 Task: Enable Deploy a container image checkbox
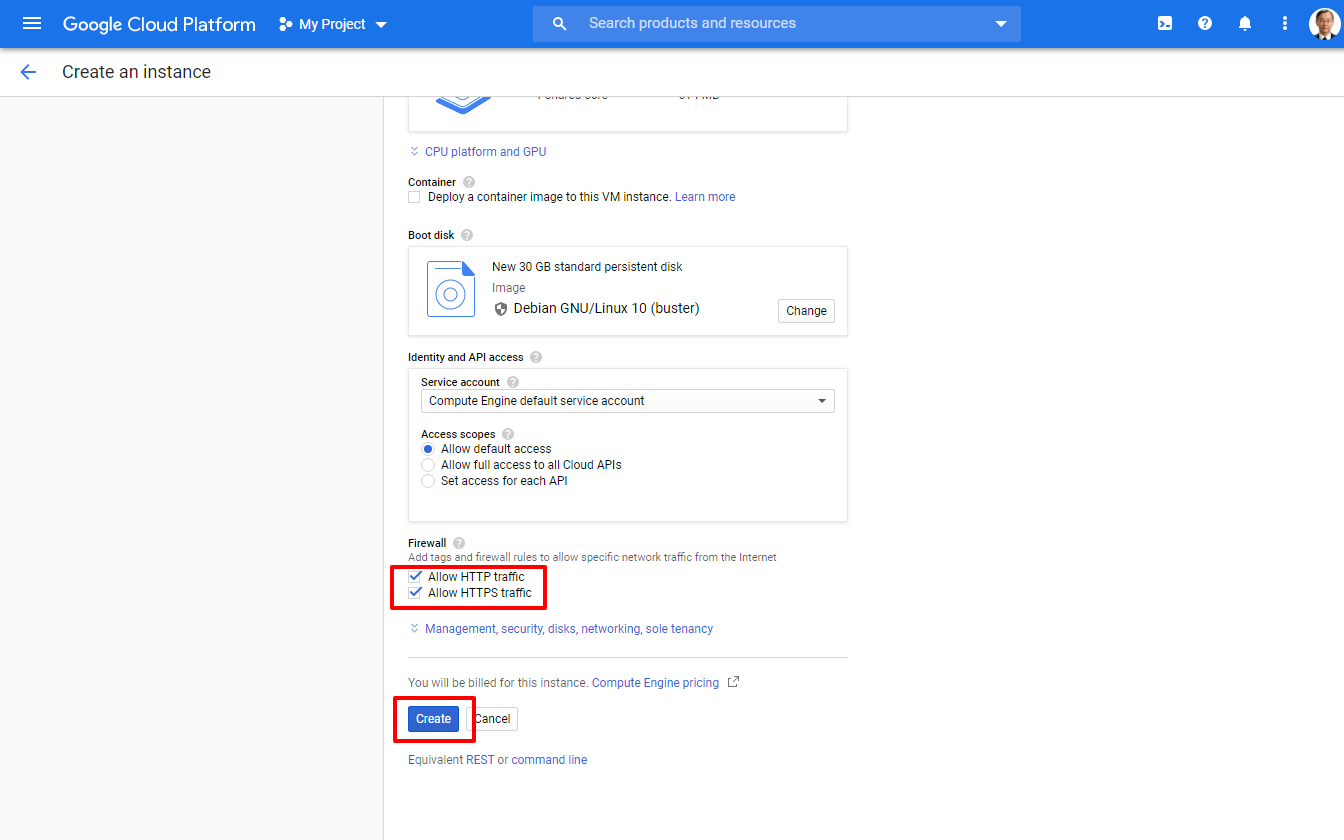click(x=414, y=197)
